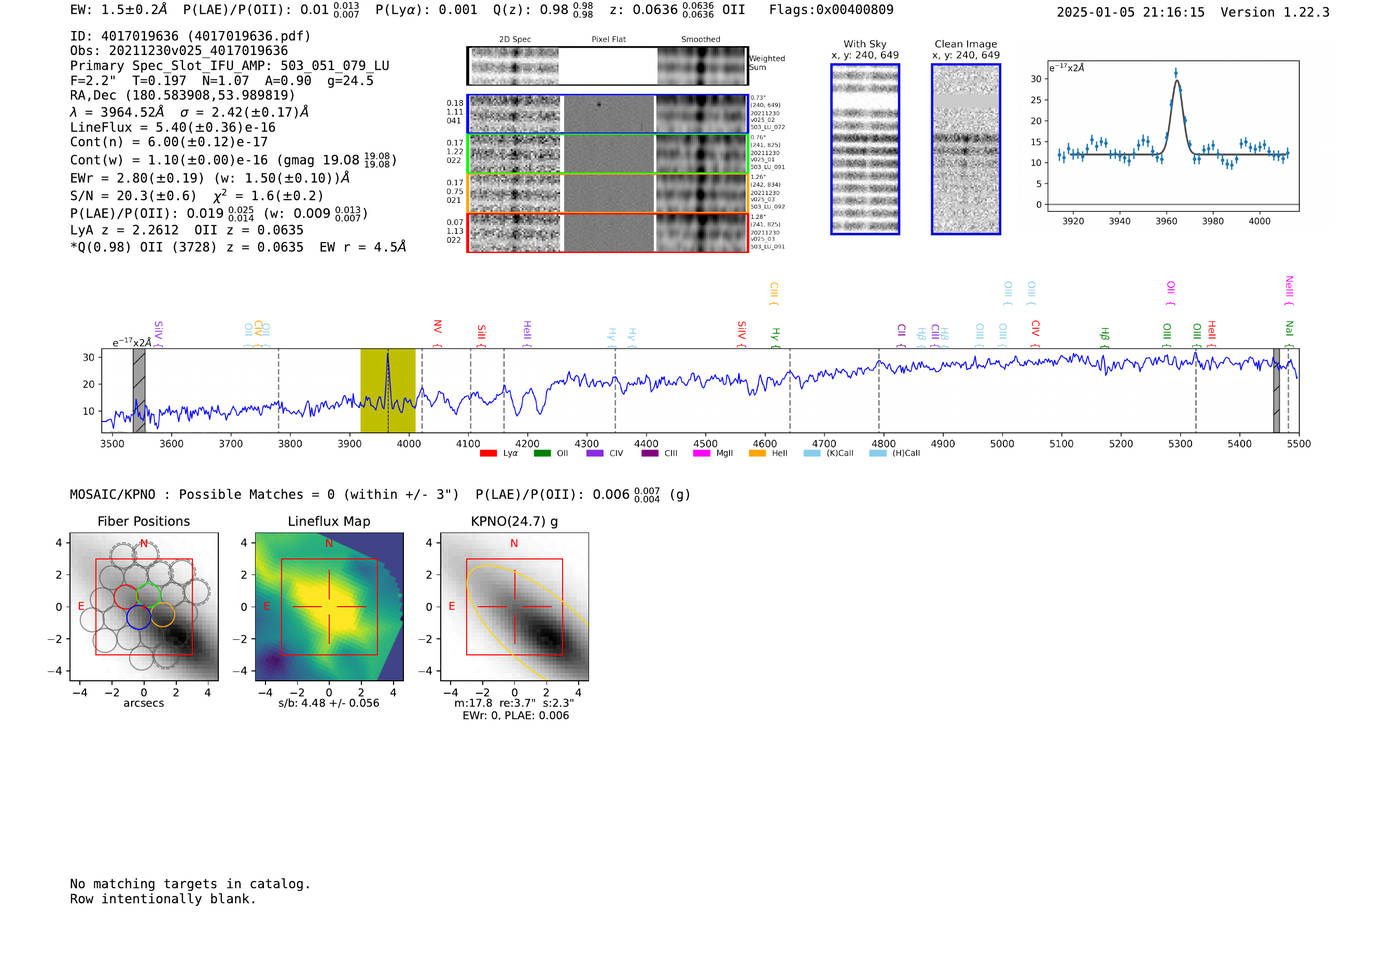Click the magenta MgII legend swatch

coord(701,454)
